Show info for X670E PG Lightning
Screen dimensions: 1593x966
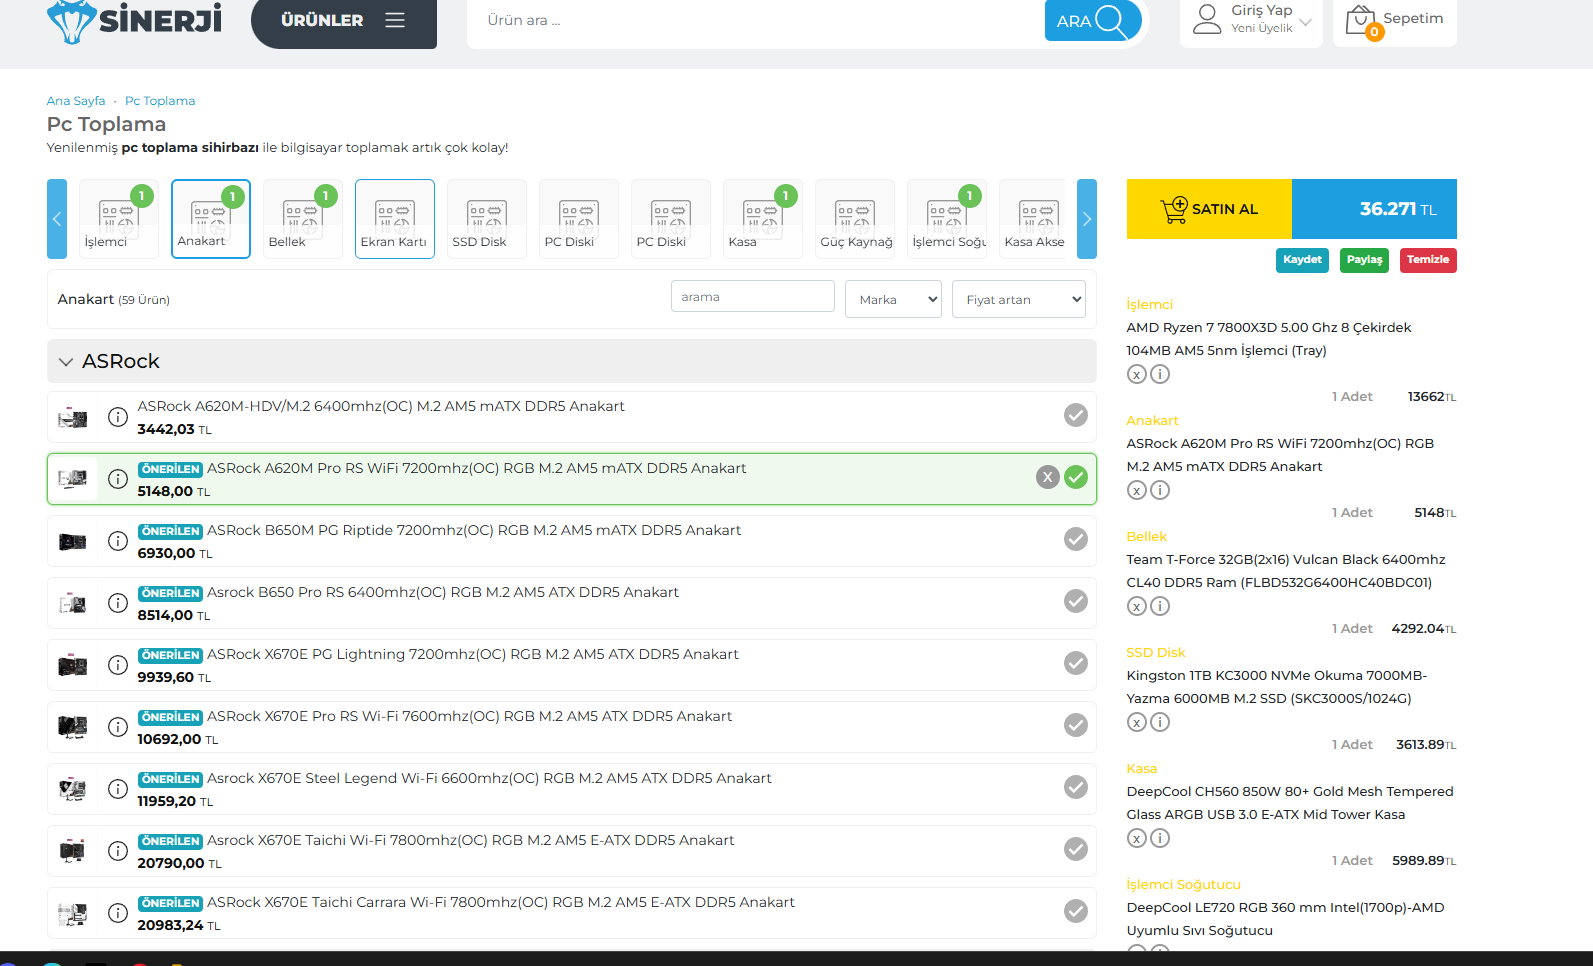(x=118, y=665)
